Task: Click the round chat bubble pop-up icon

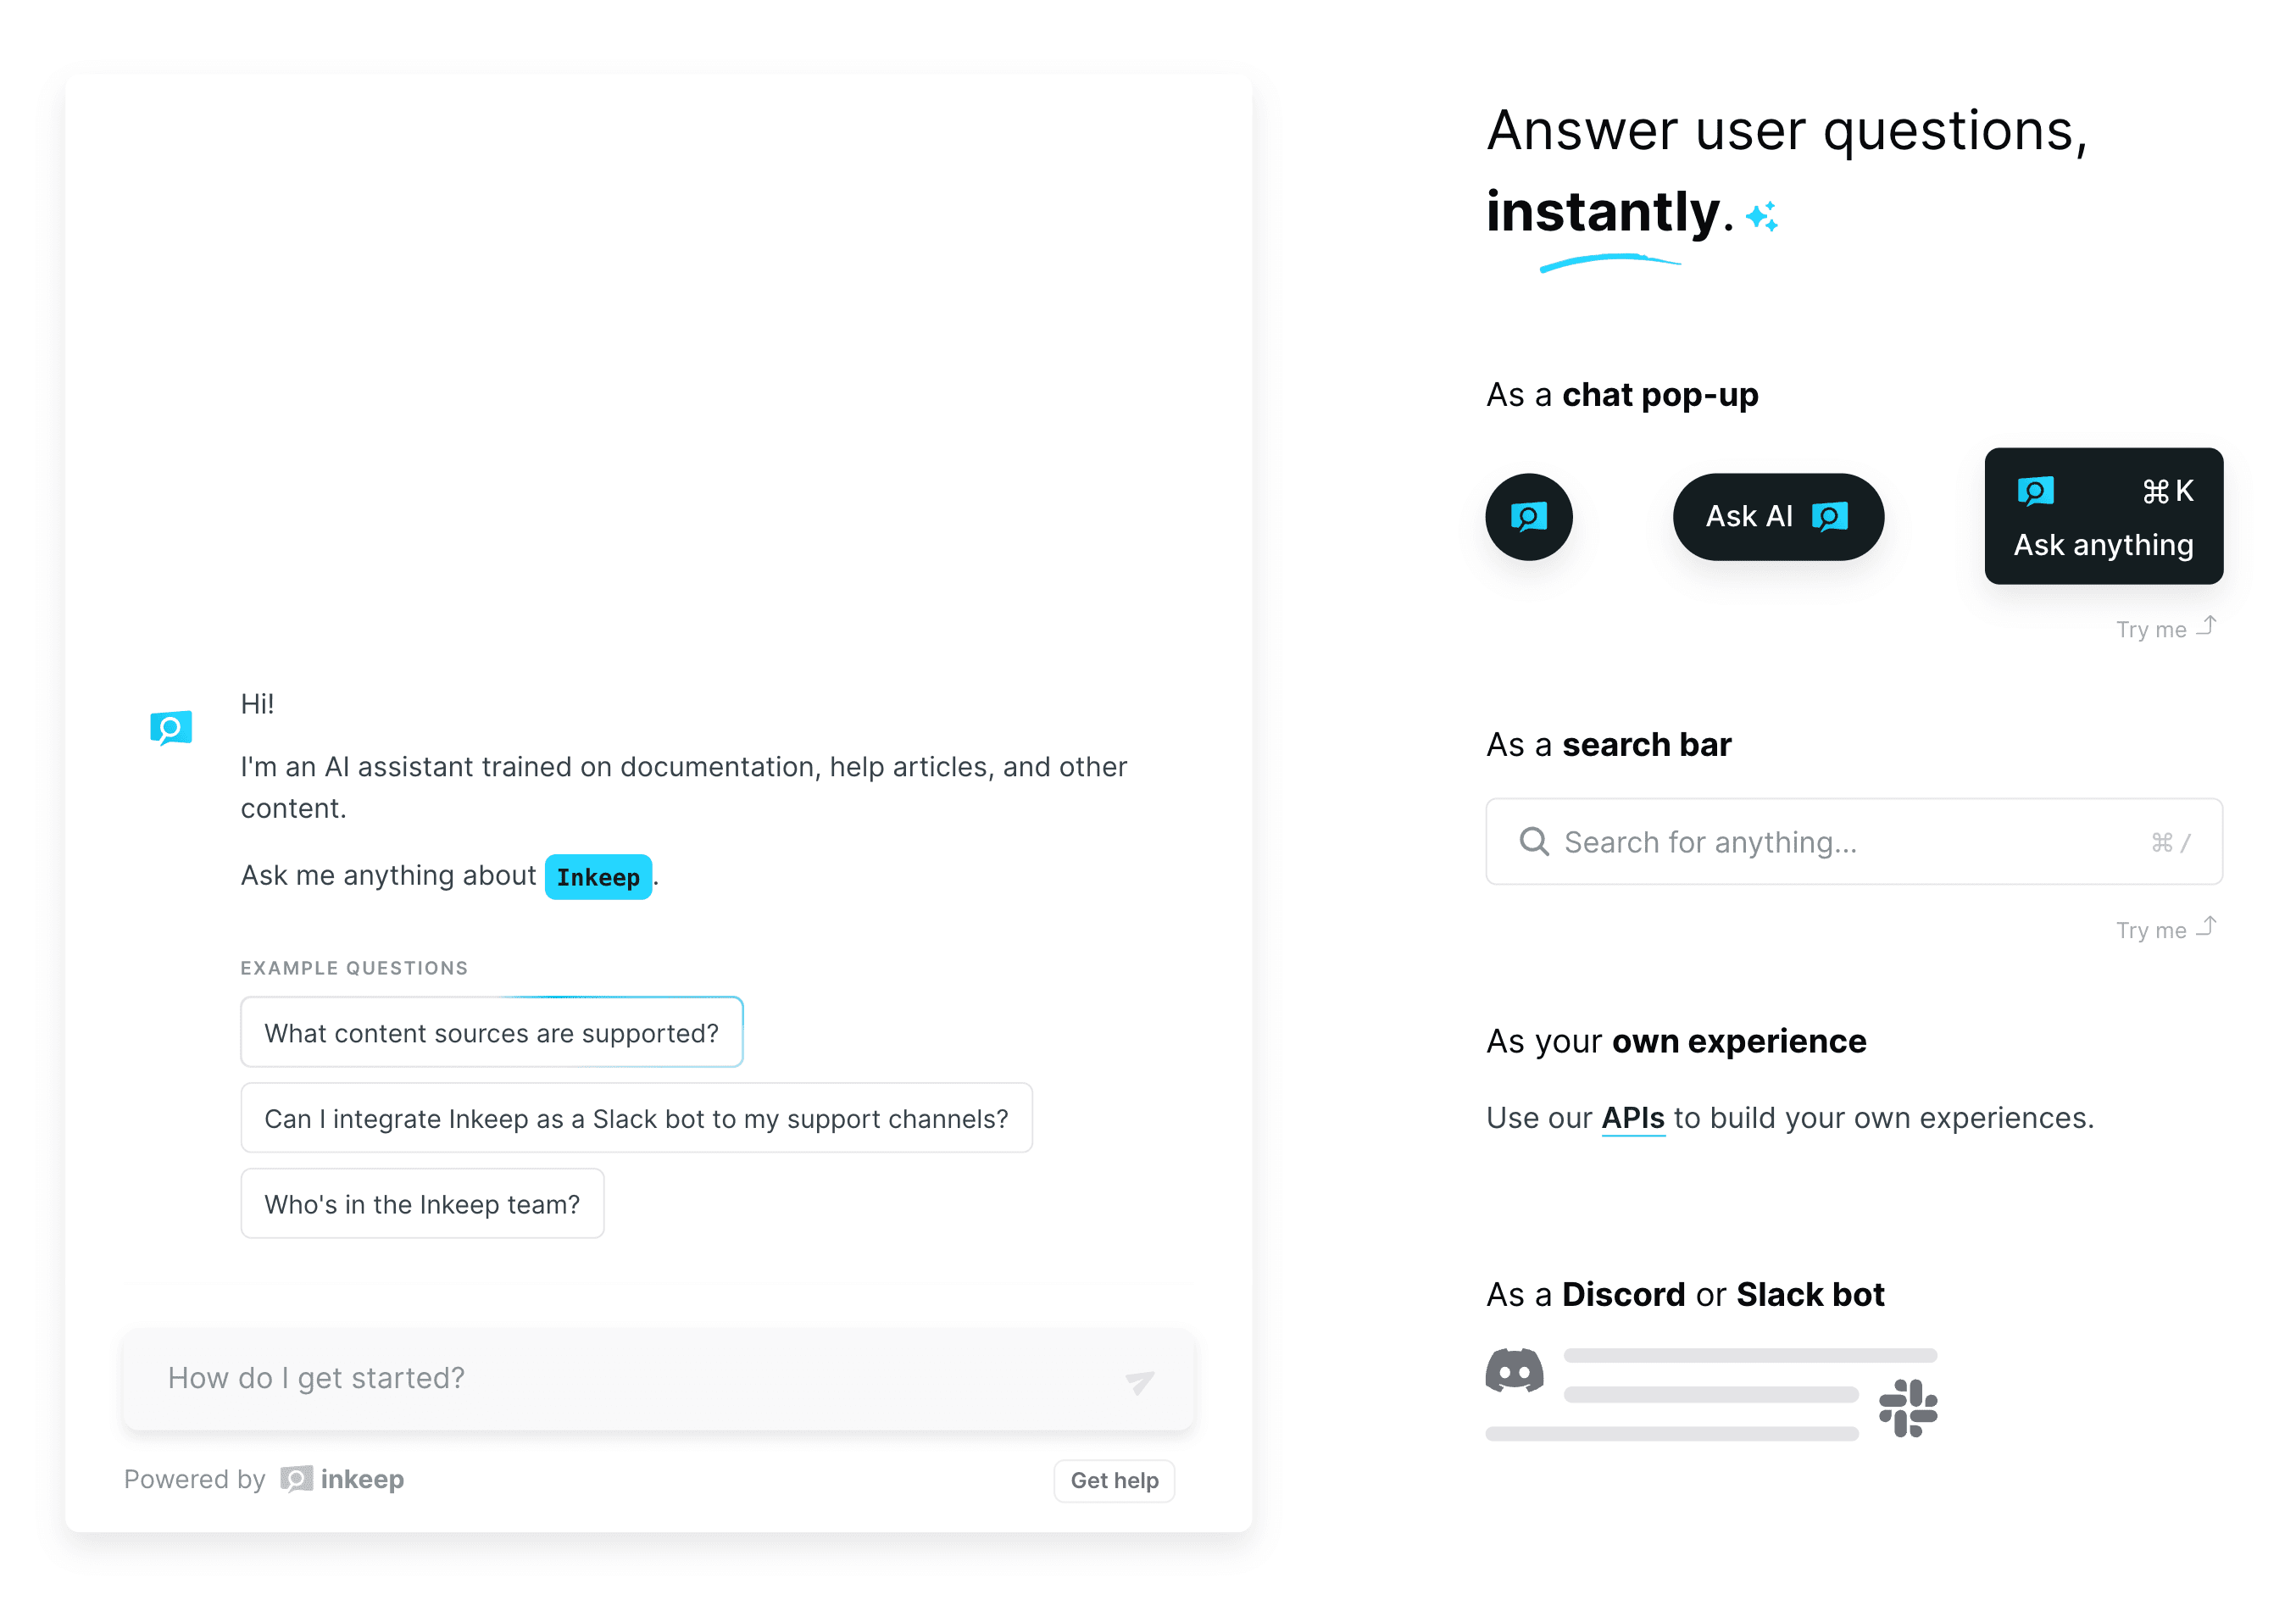Action: (1528, 517)
